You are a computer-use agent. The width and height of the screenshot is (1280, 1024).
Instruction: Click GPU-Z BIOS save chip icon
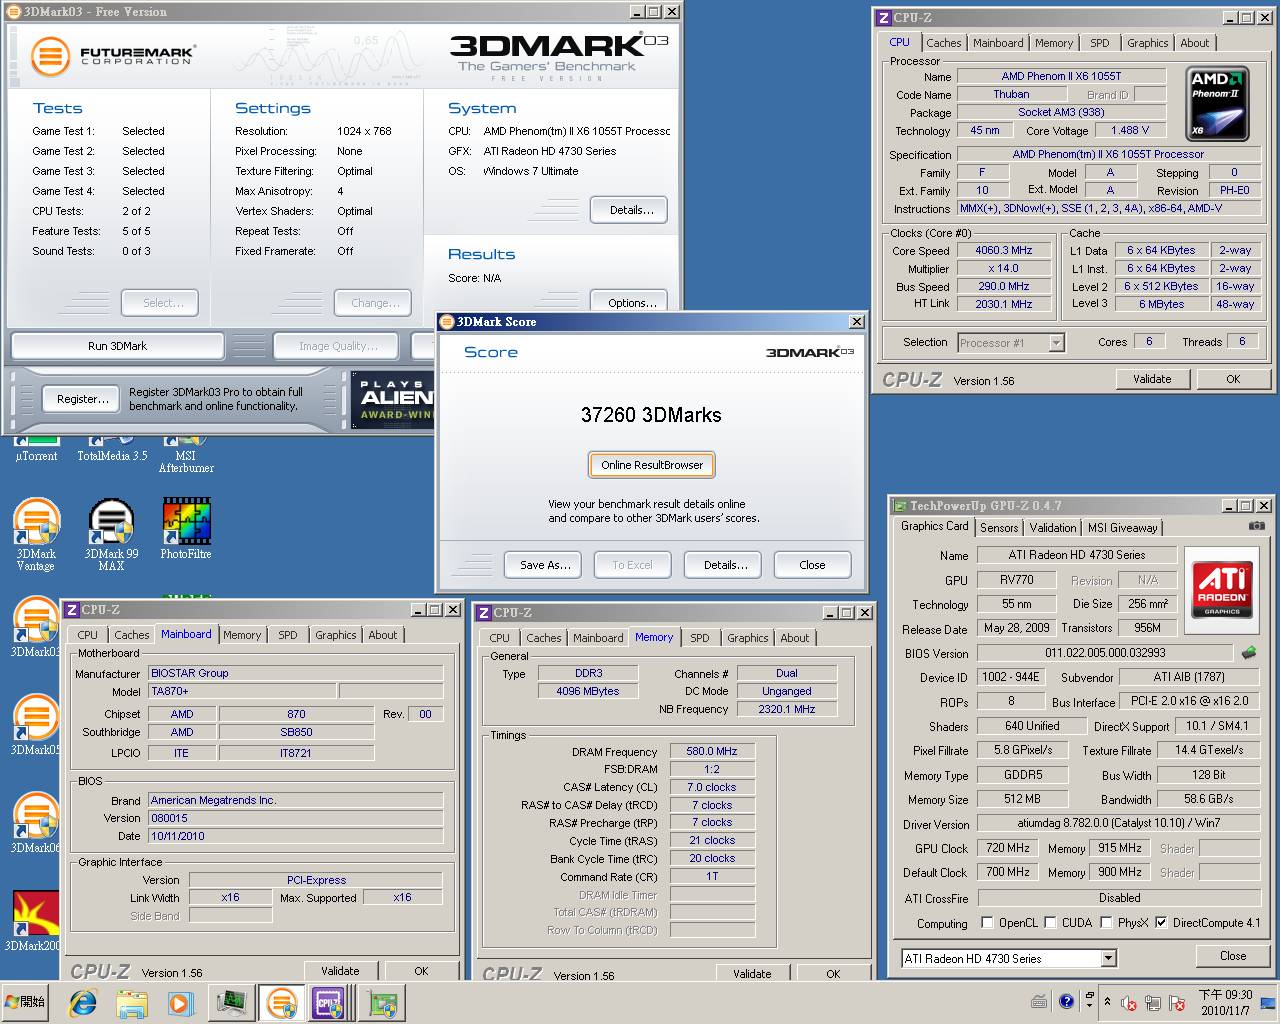pyautogui.click(x=1249, y=653)
